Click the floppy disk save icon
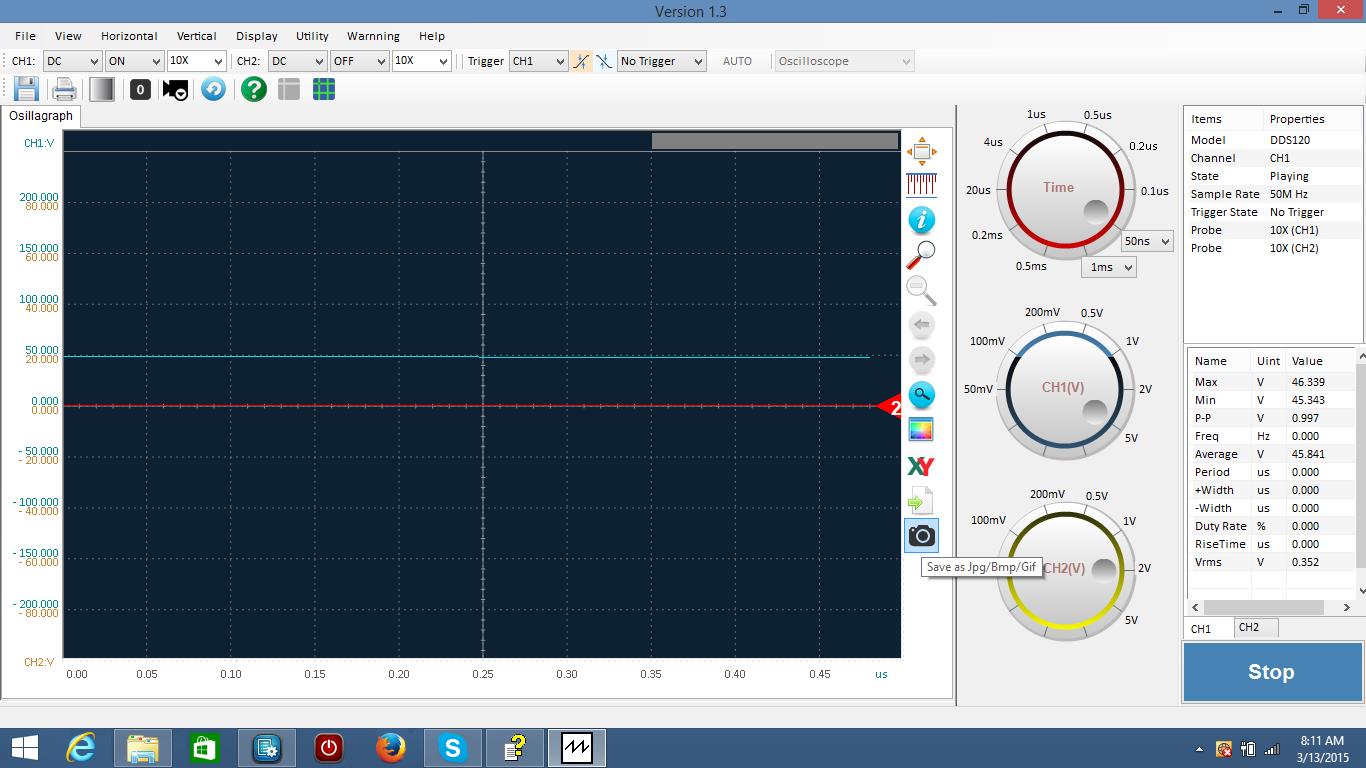1366x768 pixels. [26, 89]
